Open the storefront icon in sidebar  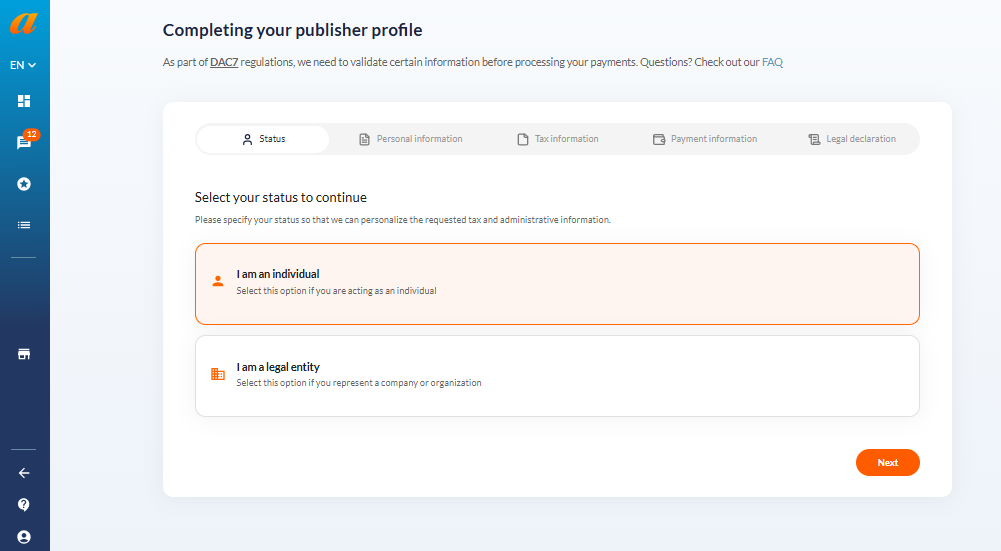(x=24, y=354)
